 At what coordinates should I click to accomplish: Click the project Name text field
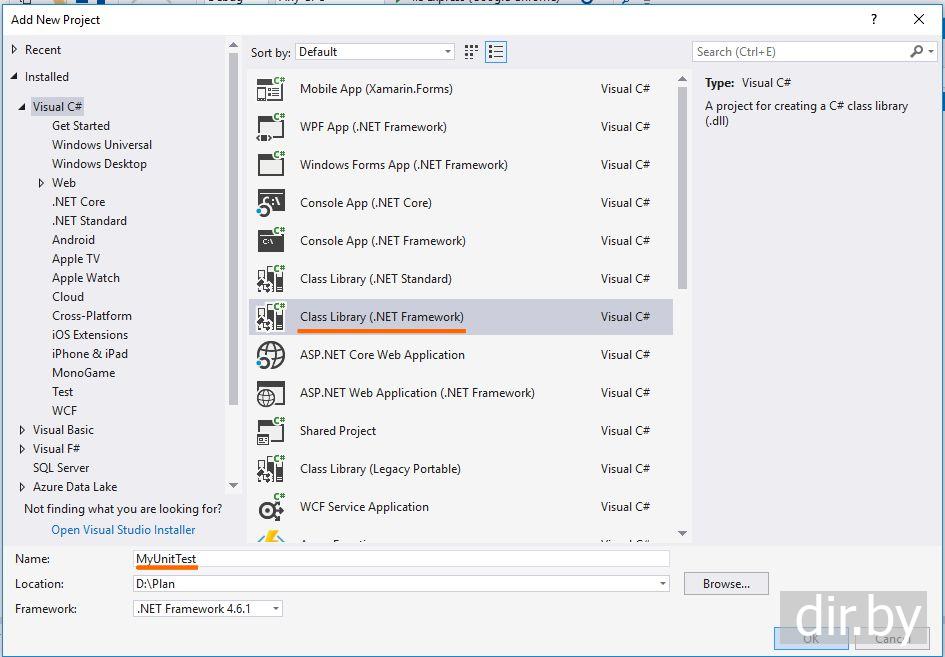[x=400, y=559]
